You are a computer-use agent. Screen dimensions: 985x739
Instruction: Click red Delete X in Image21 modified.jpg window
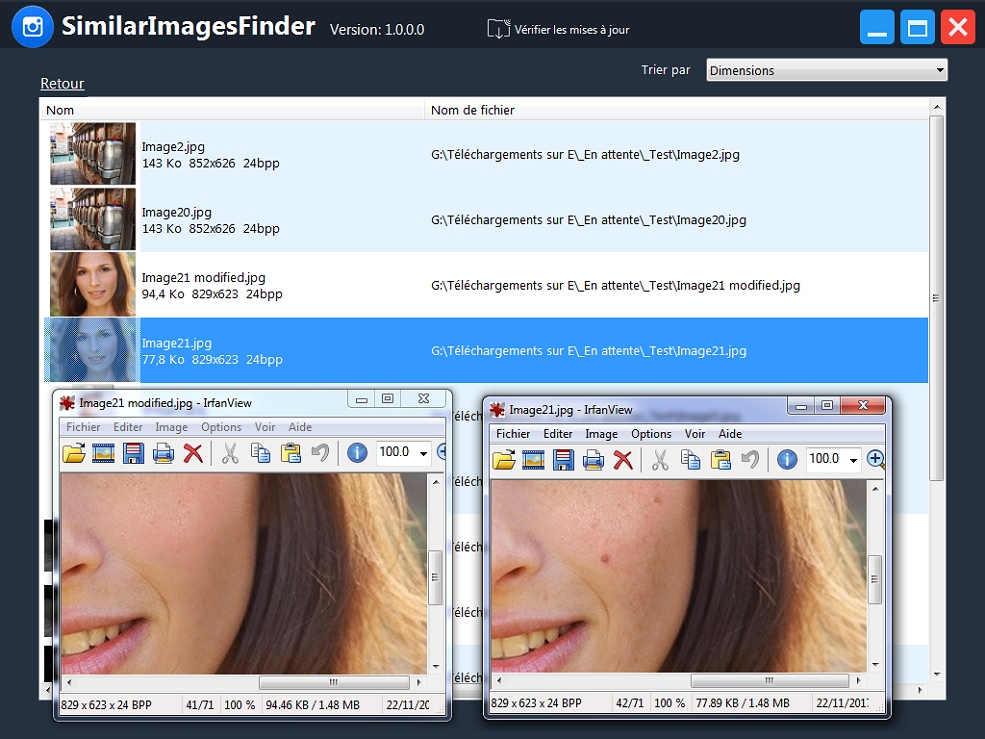pyautogui.click(x=193, y=452)
